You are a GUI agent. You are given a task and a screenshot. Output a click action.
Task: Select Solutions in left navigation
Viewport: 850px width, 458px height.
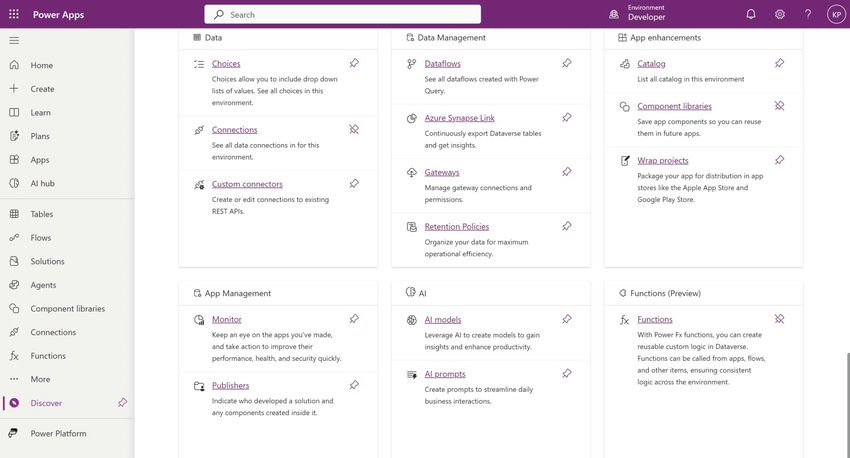click(x=47, y=261)
